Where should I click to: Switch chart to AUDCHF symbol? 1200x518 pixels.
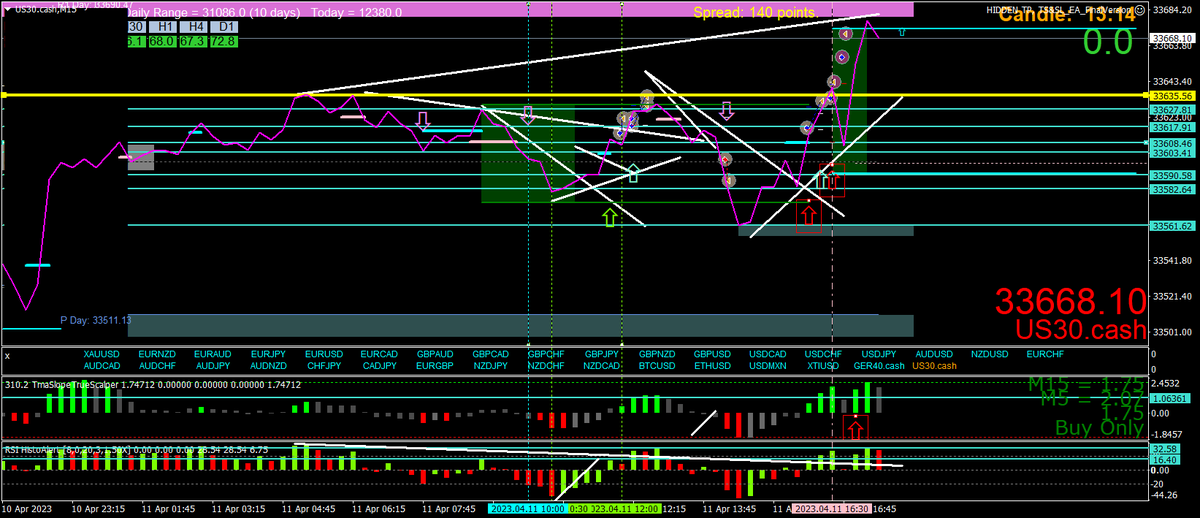[x=158, y=366]
